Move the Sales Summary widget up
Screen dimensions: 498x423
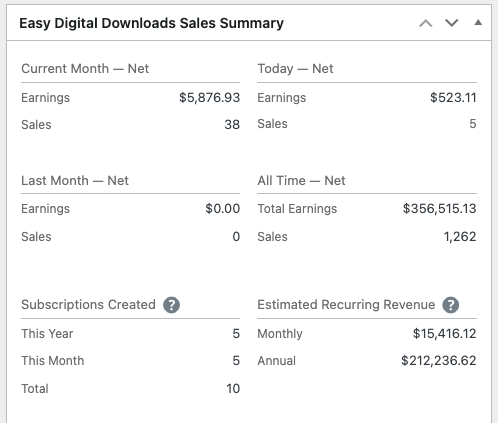(x=426, y=23)
